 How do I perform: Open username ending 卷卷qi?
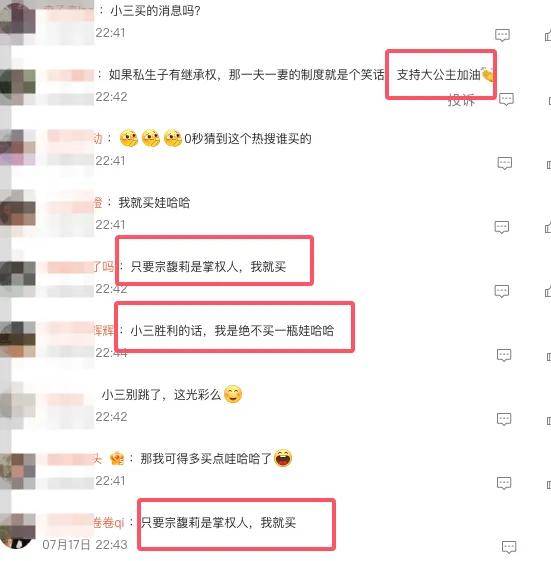click(x=108, y=523)
